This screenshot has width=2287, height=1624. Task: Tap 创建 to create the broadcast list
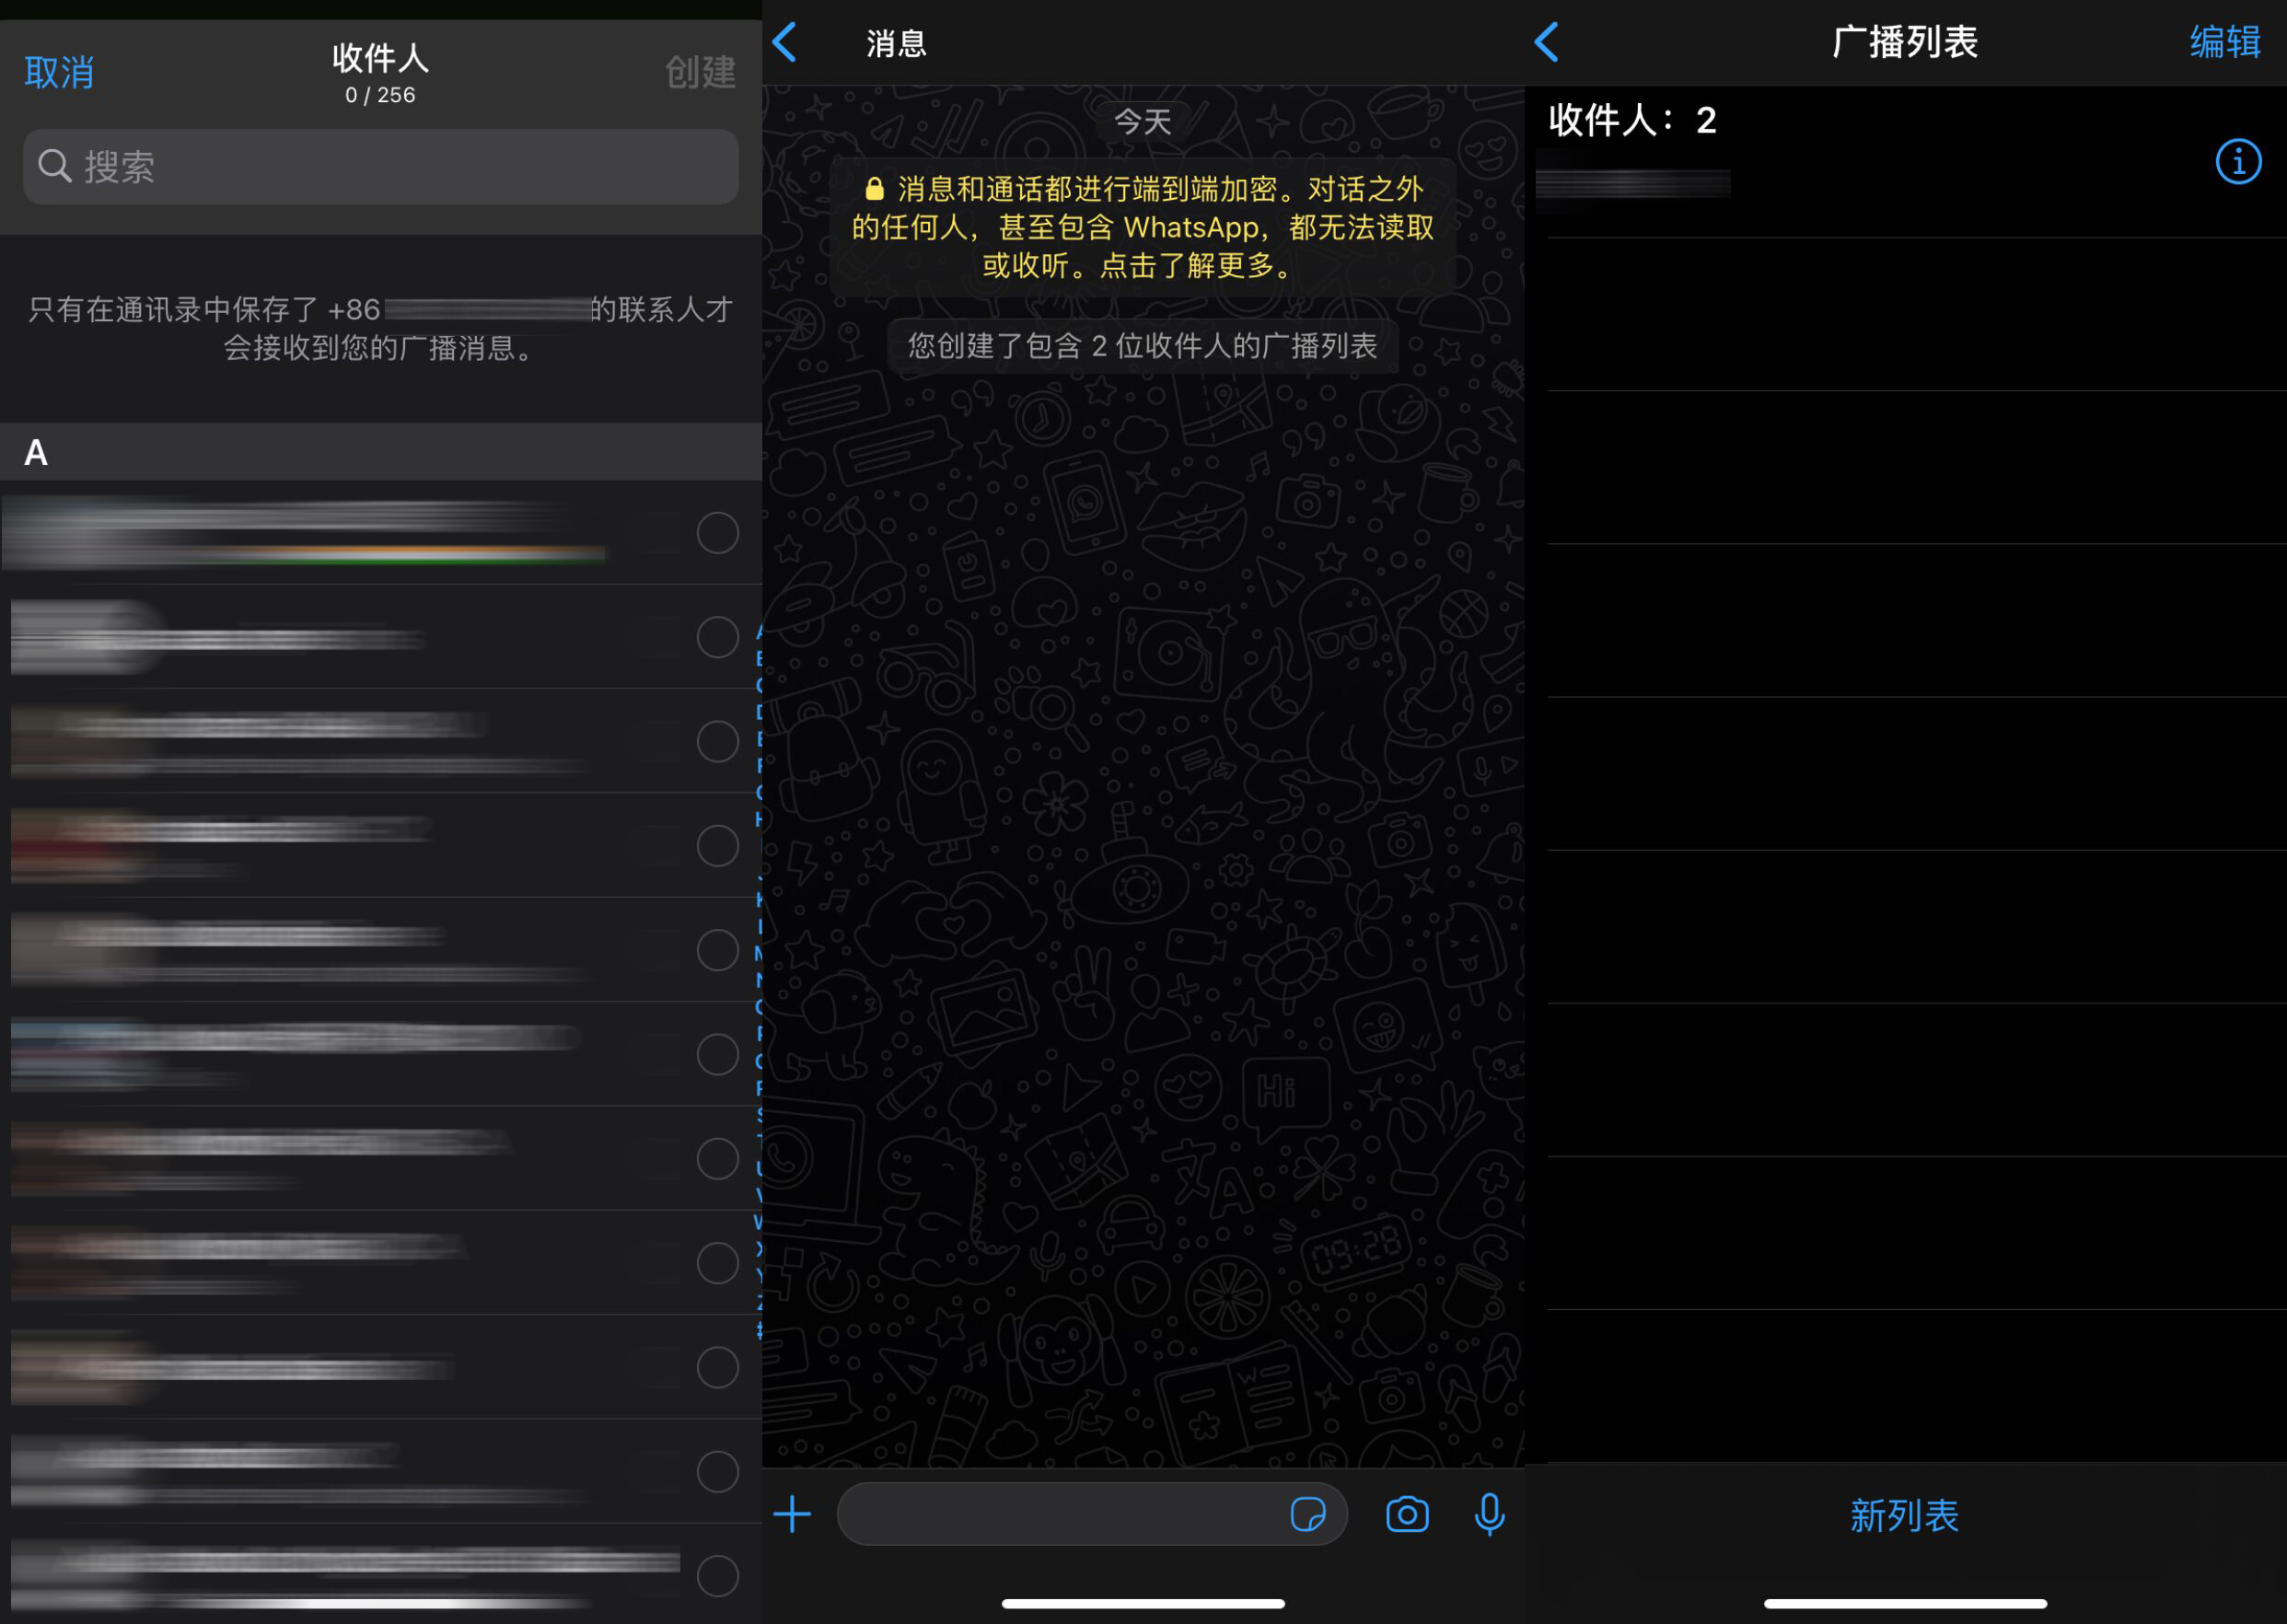point(700,70)
